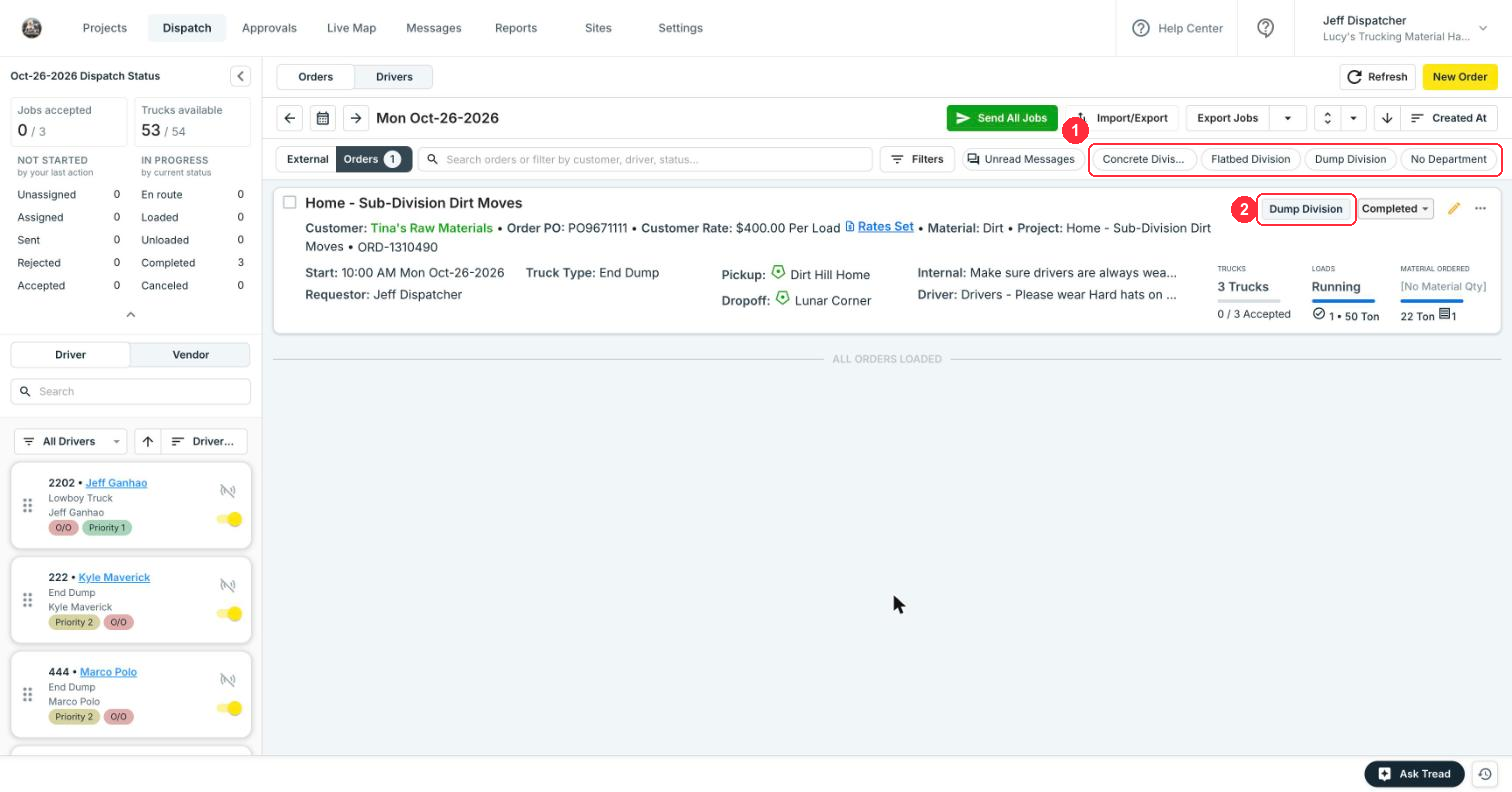This screenshot has width=1512, height=792.
Task: Open the Created At sort dropdown
Action: point(1449,118)
